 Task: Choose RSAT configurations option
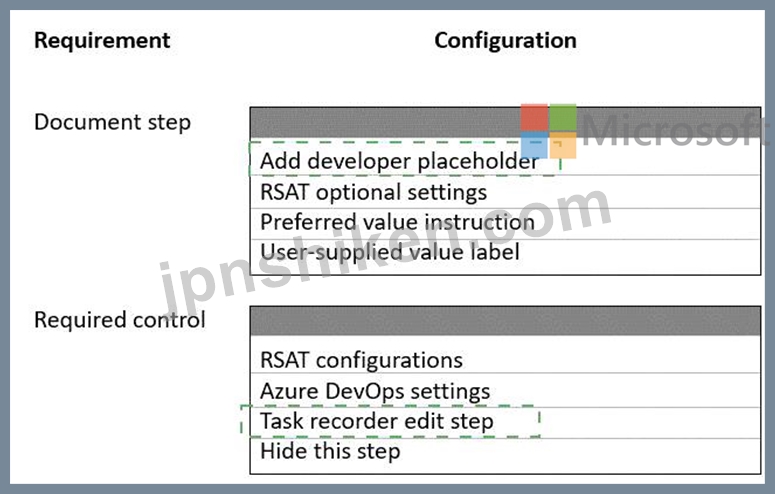point(505,358)
